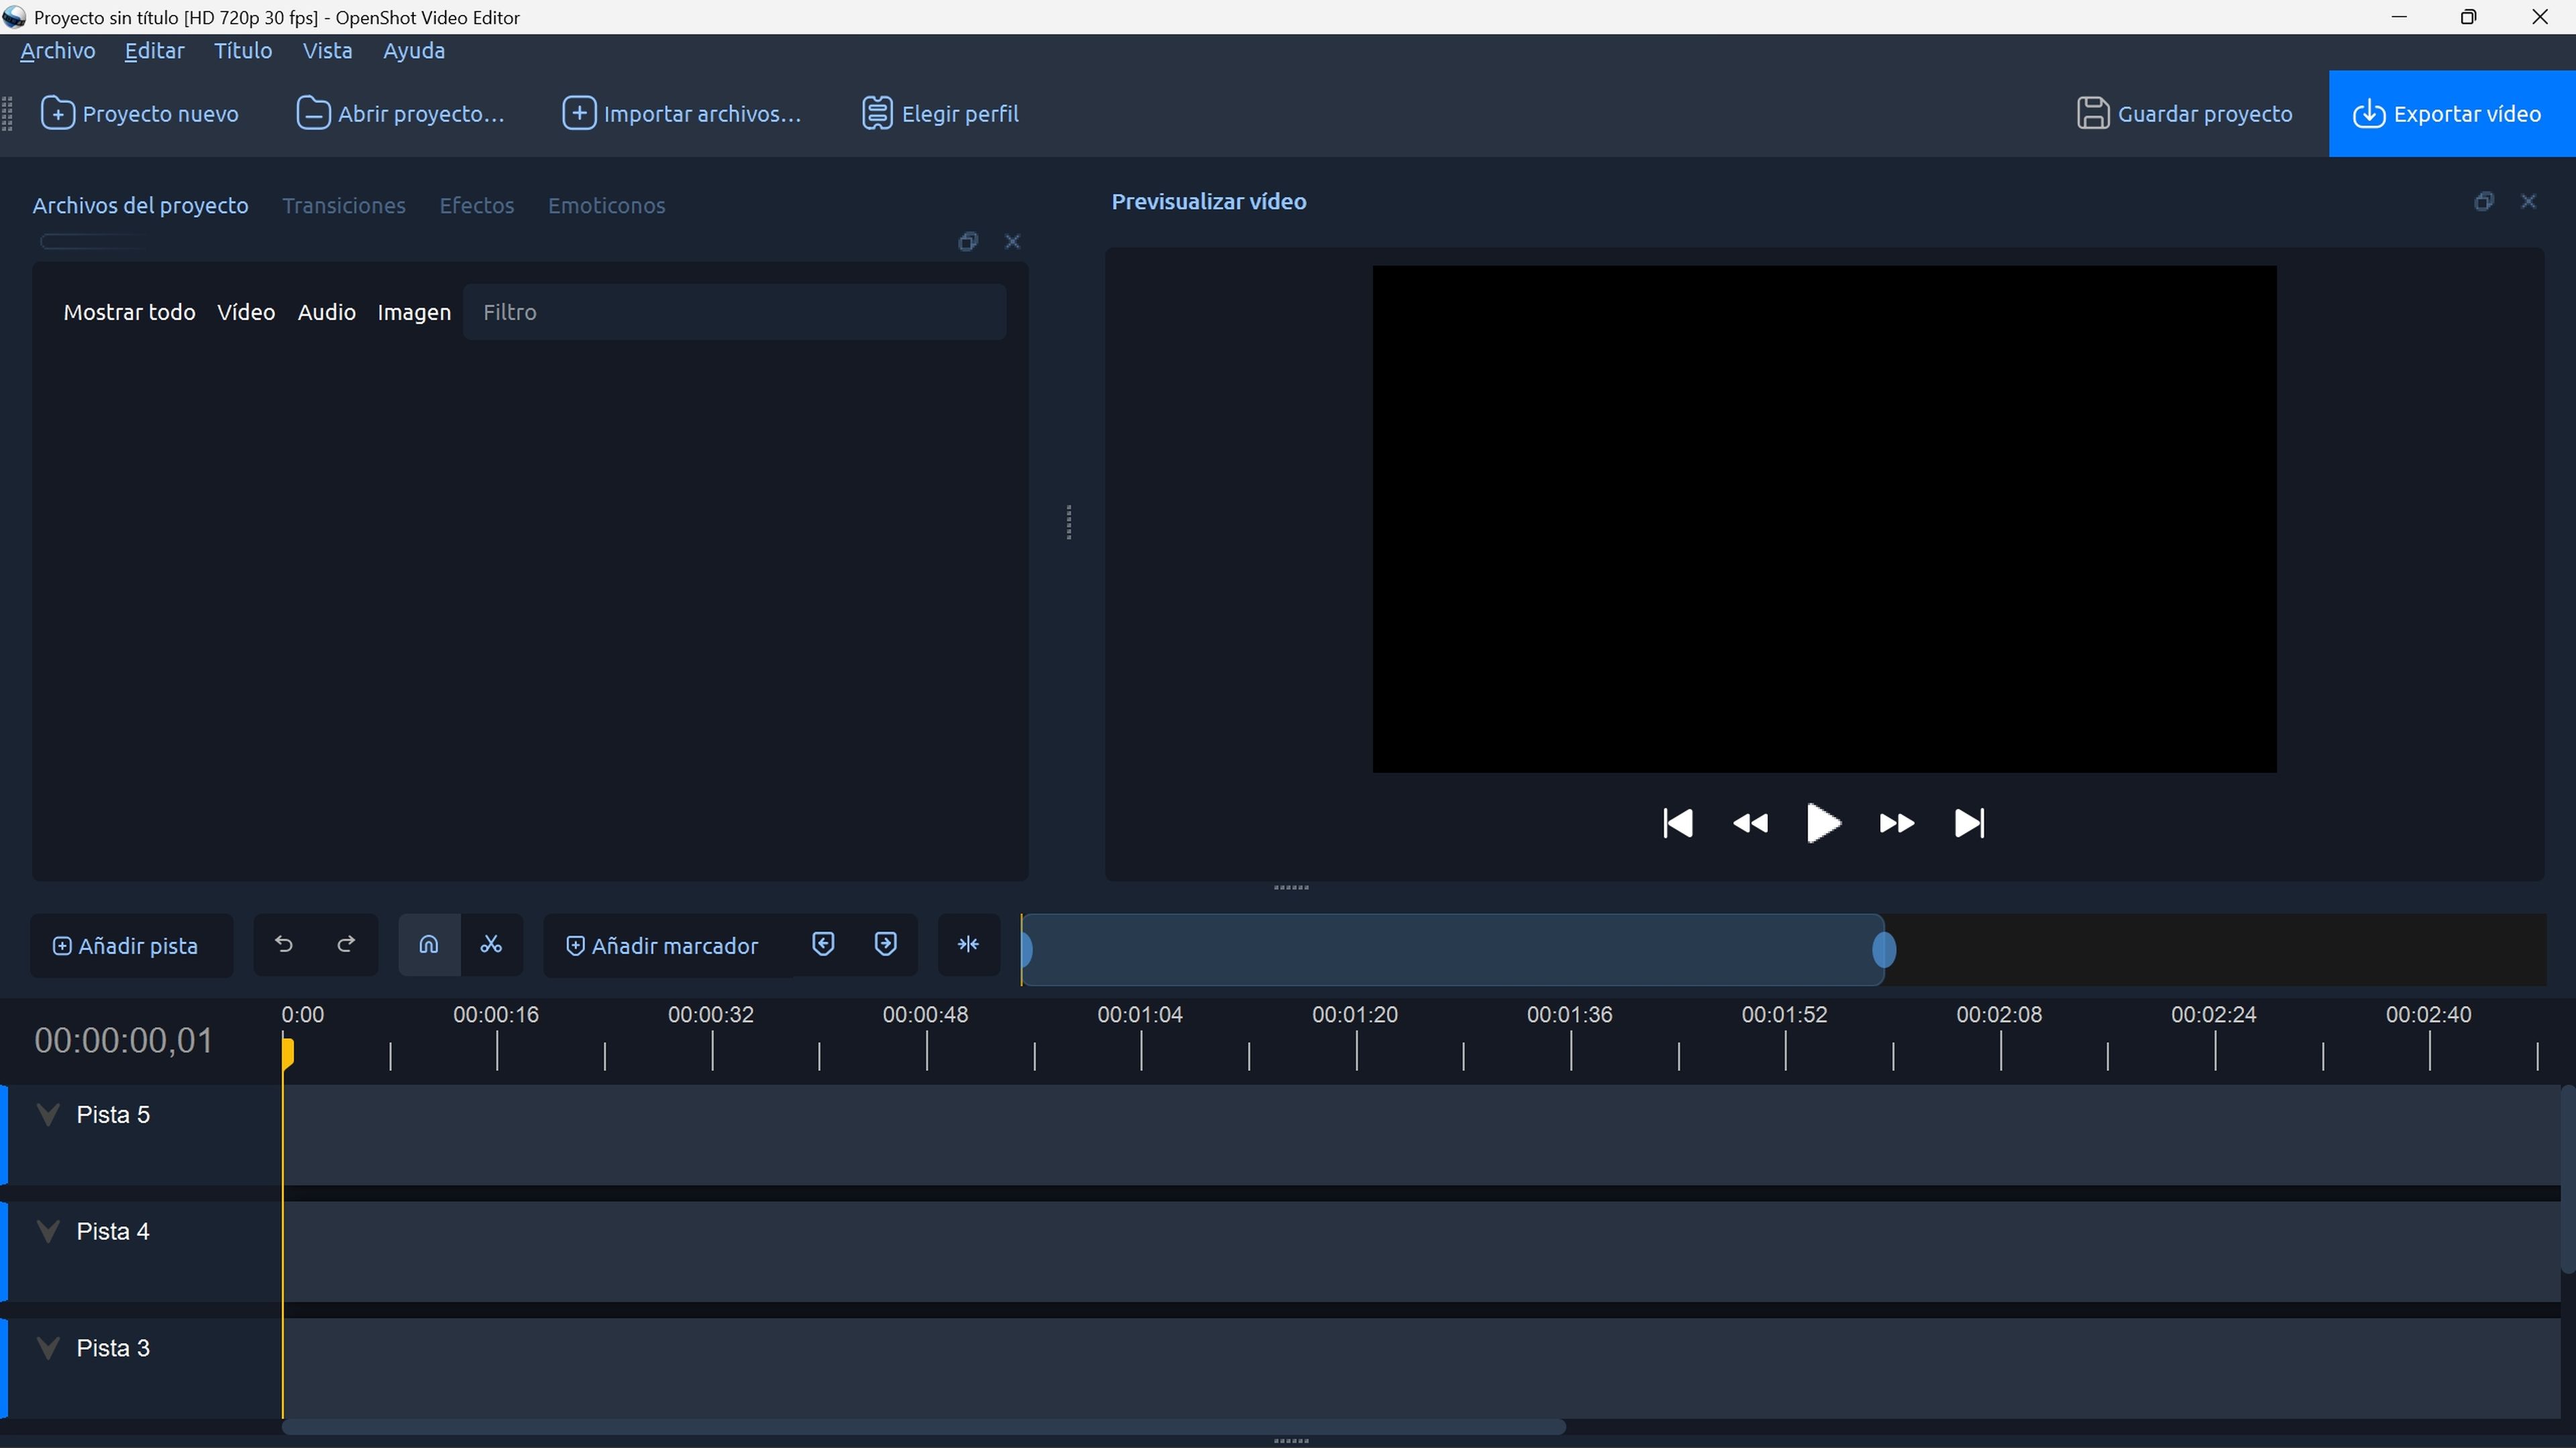Open a project with Abrir proyecto

coord(400,114)
